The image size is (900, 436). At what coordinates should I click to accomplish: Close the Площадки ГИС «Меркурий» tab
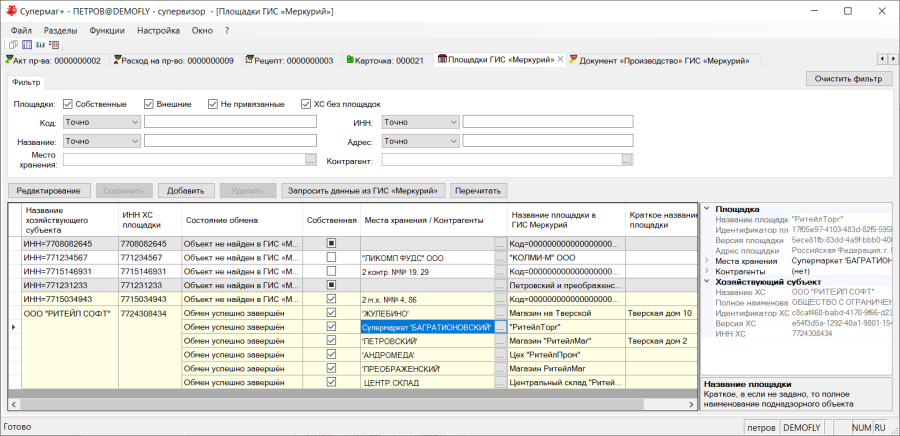point(560,59)
